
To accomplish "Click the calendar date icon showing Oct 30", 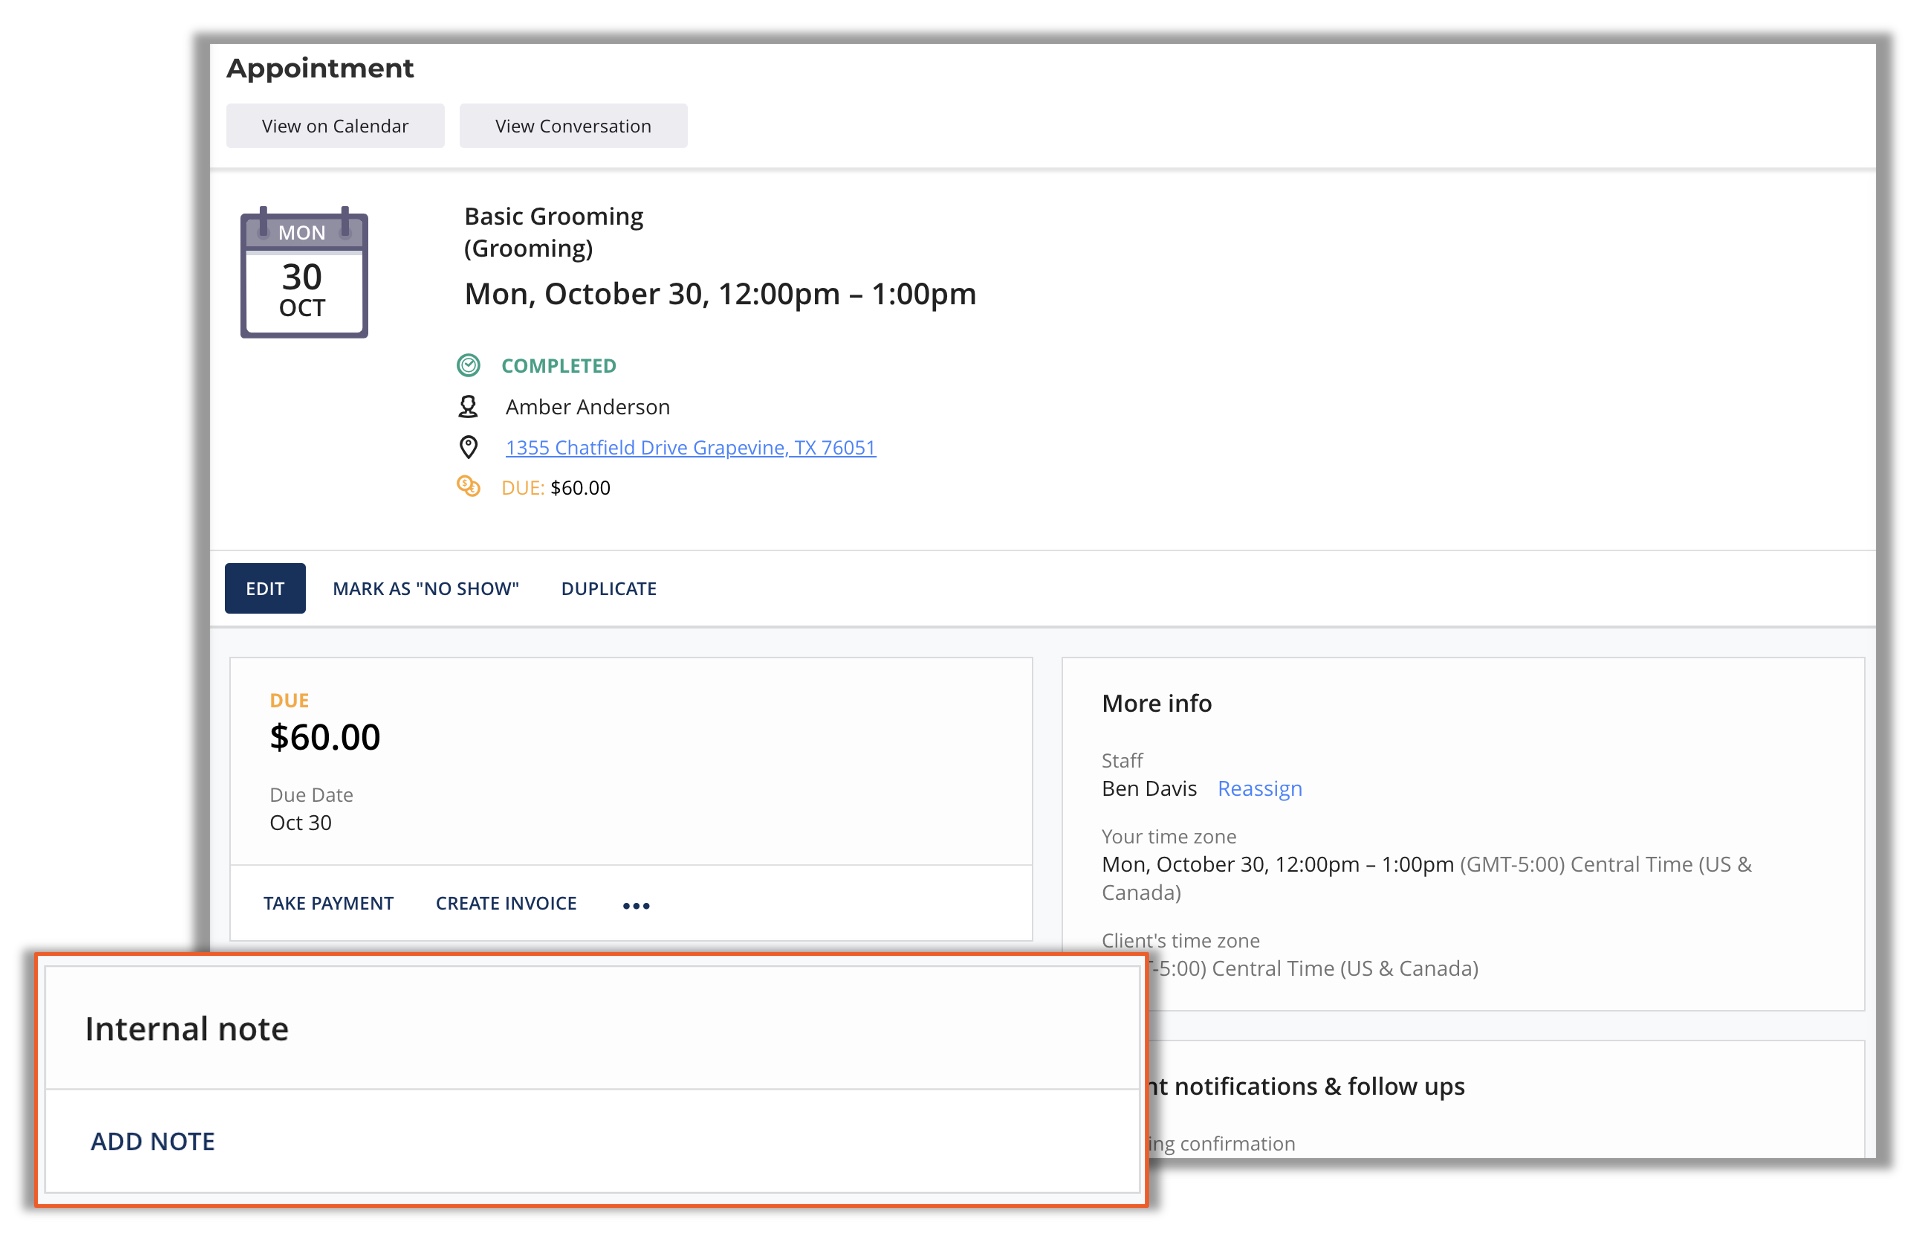I will click(303, 273).
